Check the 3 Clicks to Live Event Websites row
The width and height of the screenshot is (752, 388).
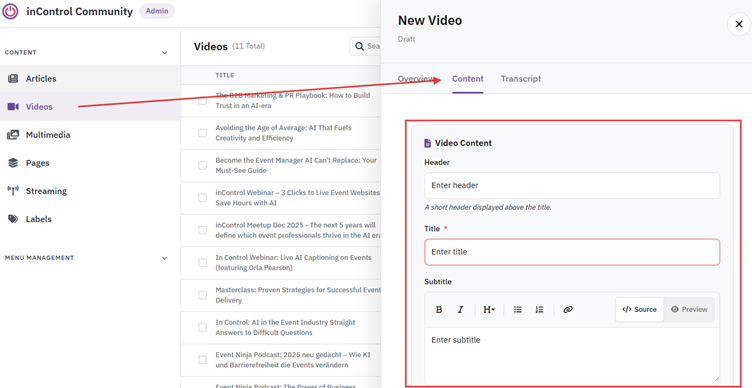[202, 198]
